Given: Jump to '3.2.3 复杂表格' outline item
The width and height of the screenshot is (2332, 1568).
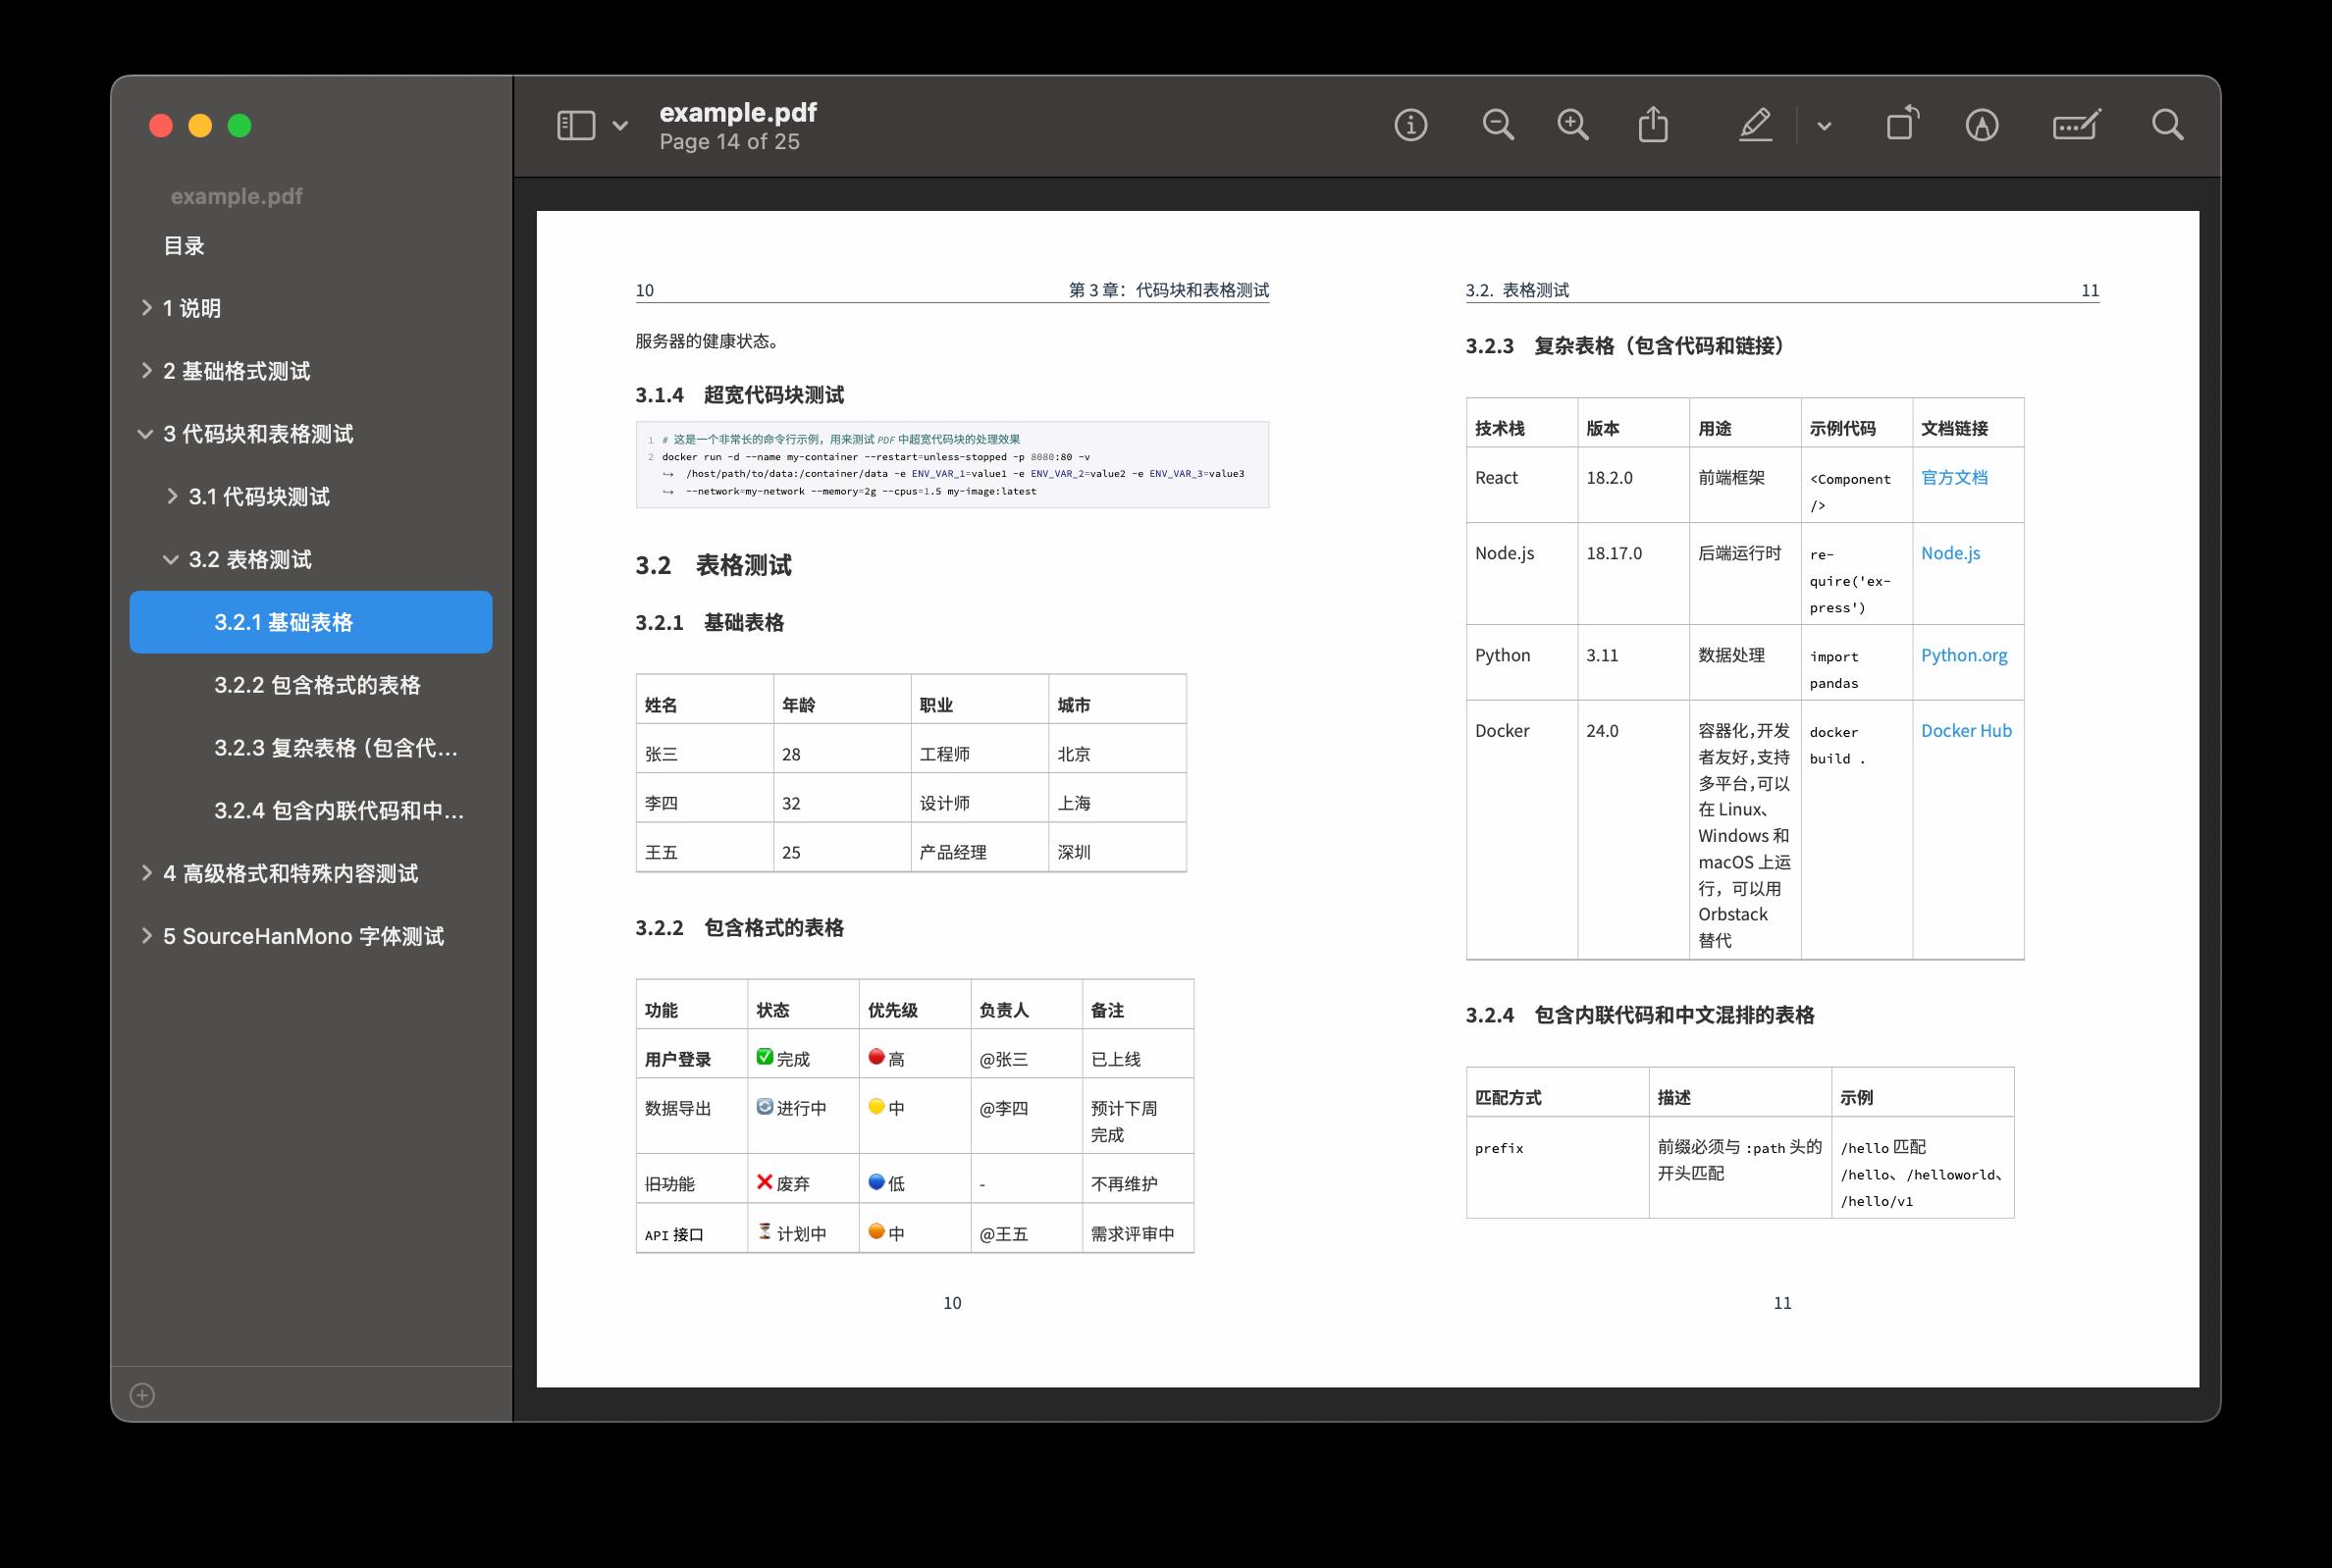Looking at the screenshot, I should (x=336, y=748).
